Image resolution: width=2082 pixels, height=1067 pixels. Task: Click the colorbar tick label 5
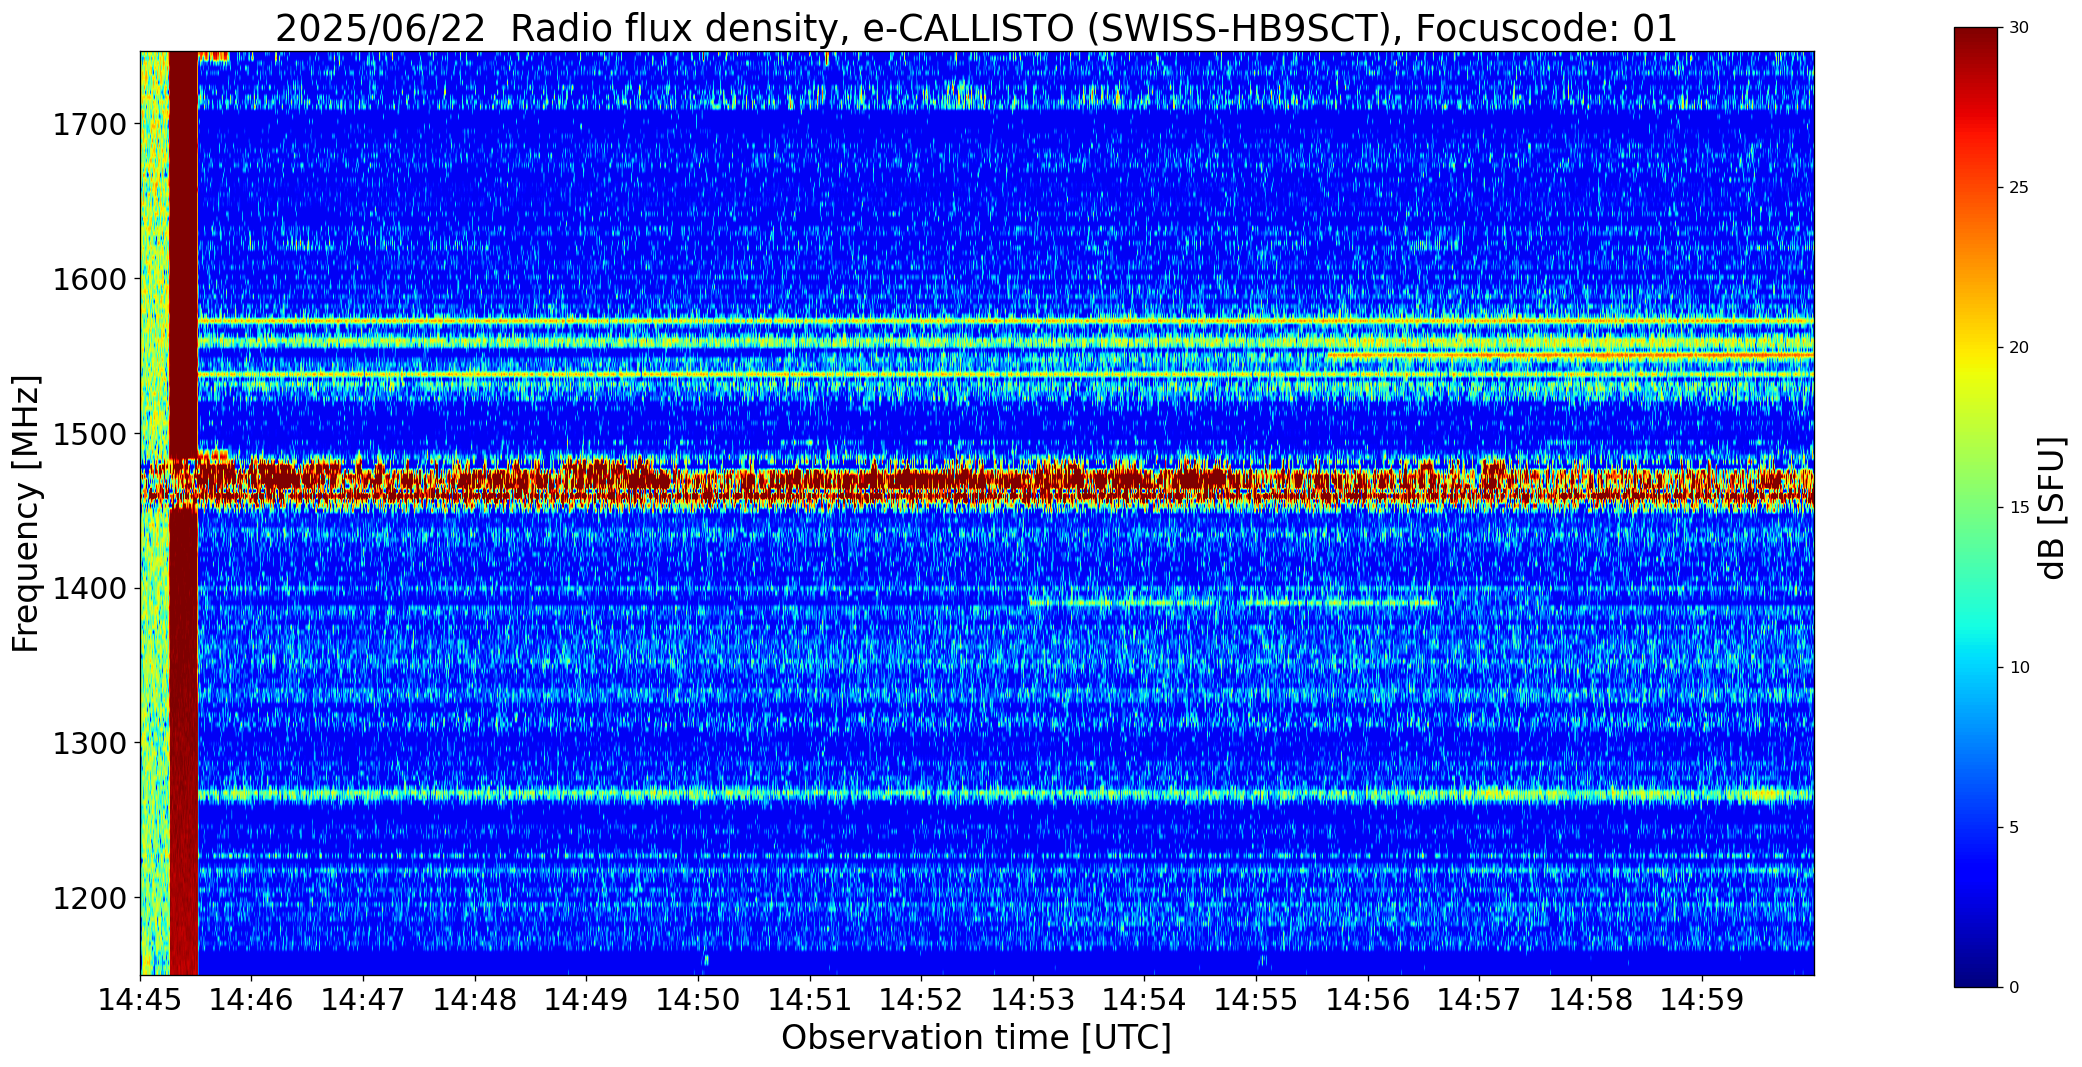point(2014,828)
